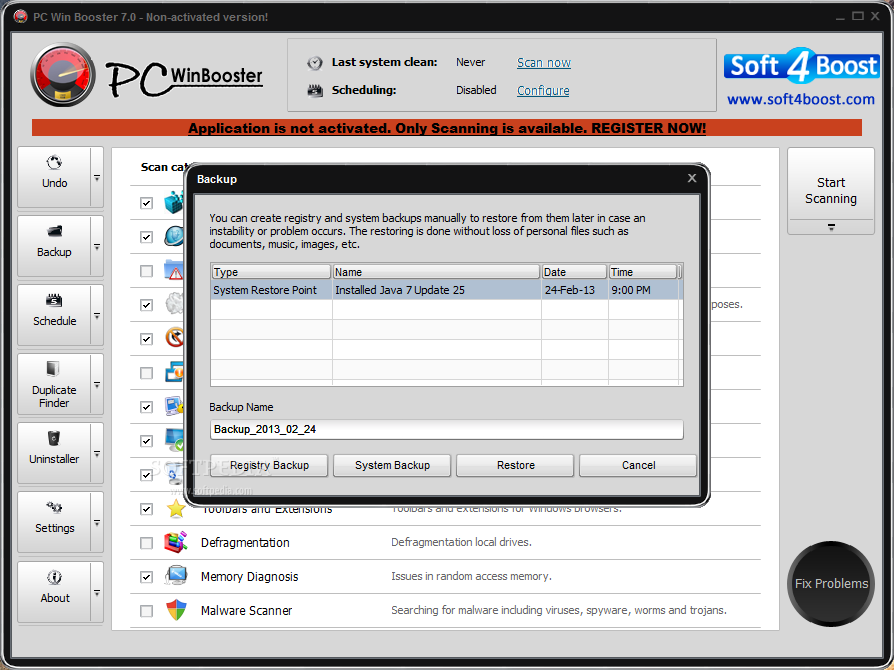Click the clock icon beside Last system clean
Screen dimensions: 894x670
[x=315, y=63]
